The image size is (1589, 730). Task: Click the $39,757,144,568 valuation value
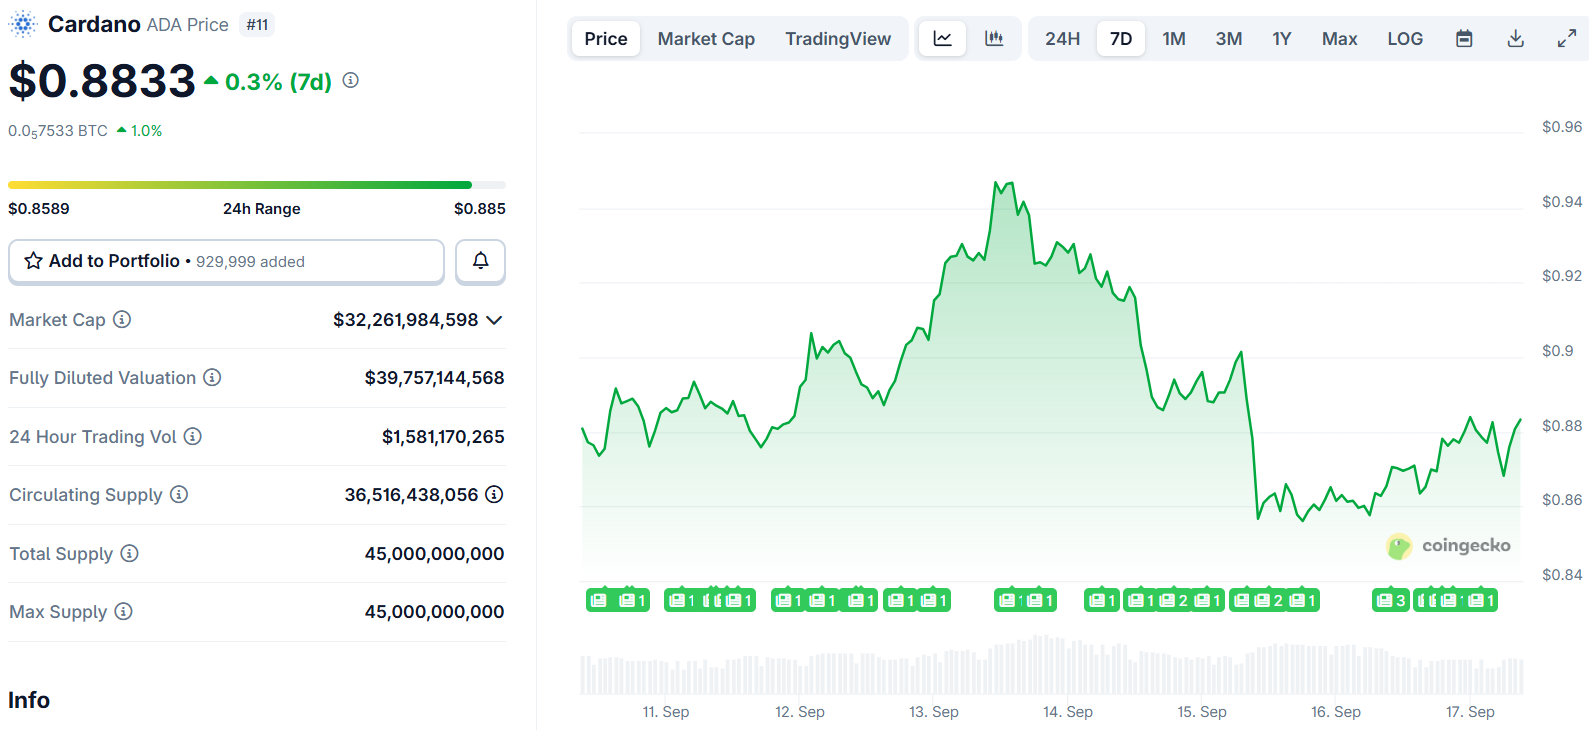(435, 378)
